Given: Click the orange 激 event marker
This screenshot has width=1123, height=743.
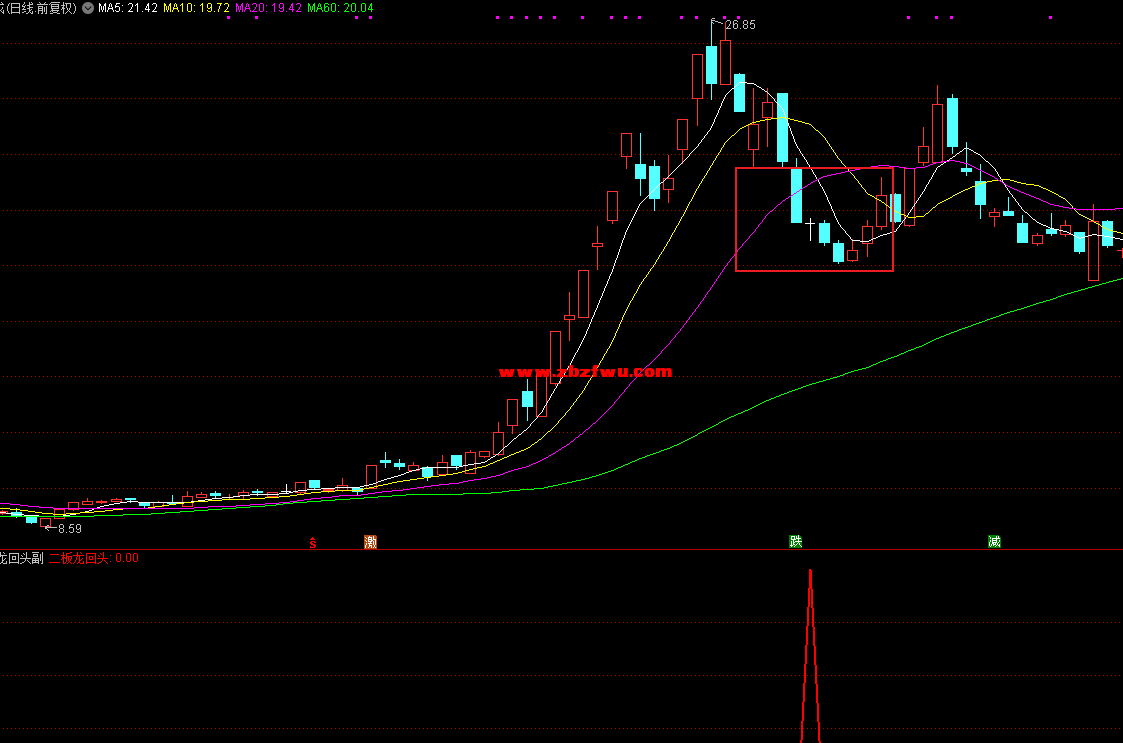Looking at the screenshot, I should [x=371, y=542].
